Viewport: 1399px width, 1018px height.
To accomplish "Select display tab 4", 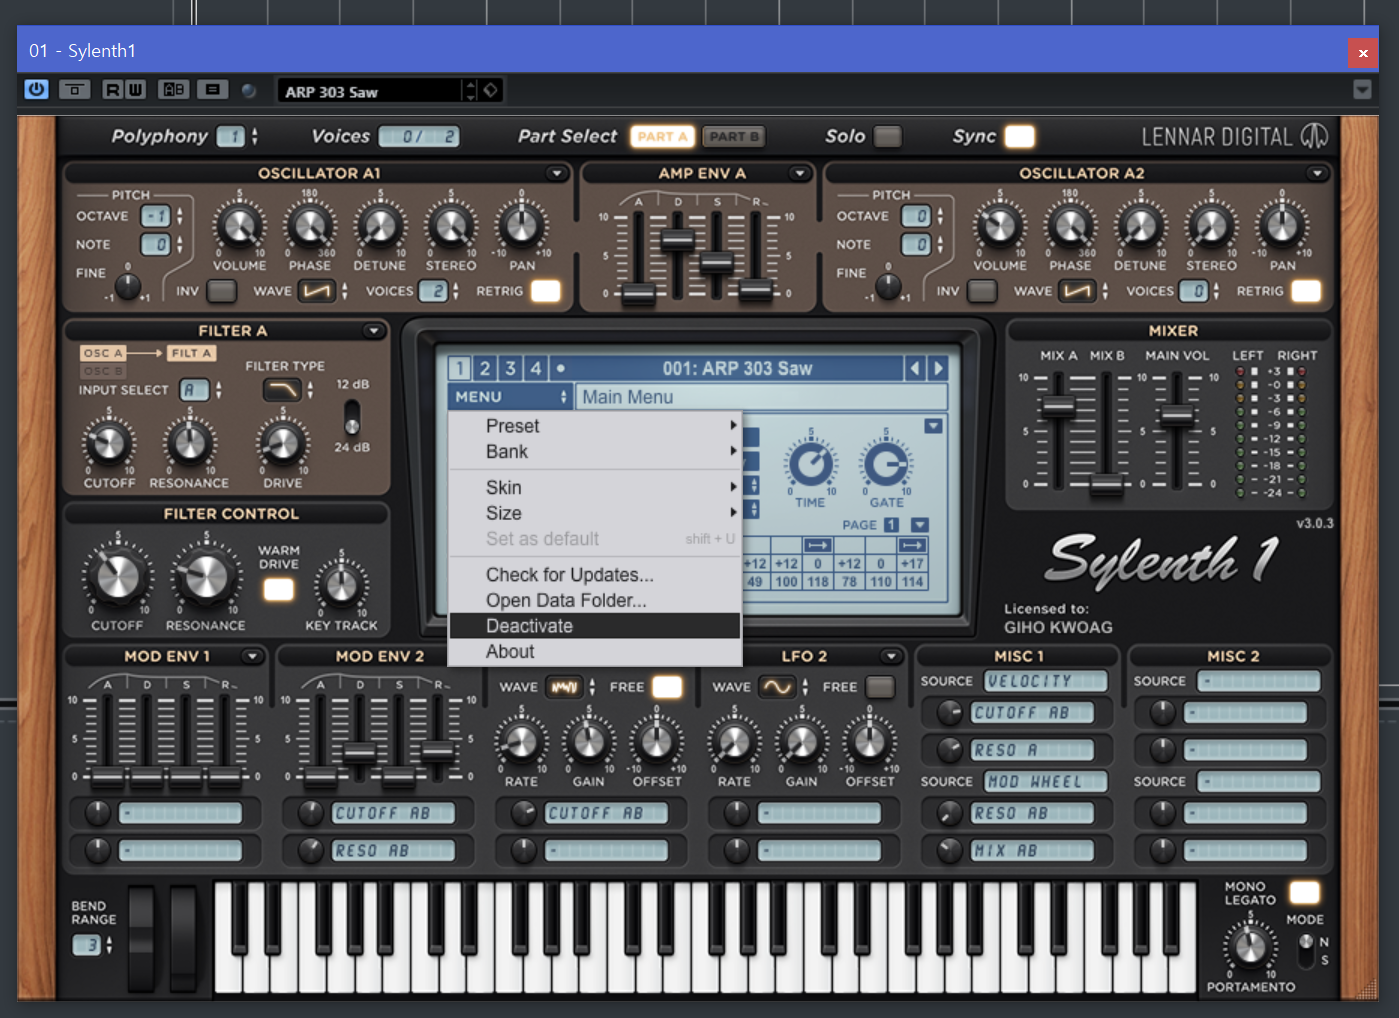I will (535, 368).
